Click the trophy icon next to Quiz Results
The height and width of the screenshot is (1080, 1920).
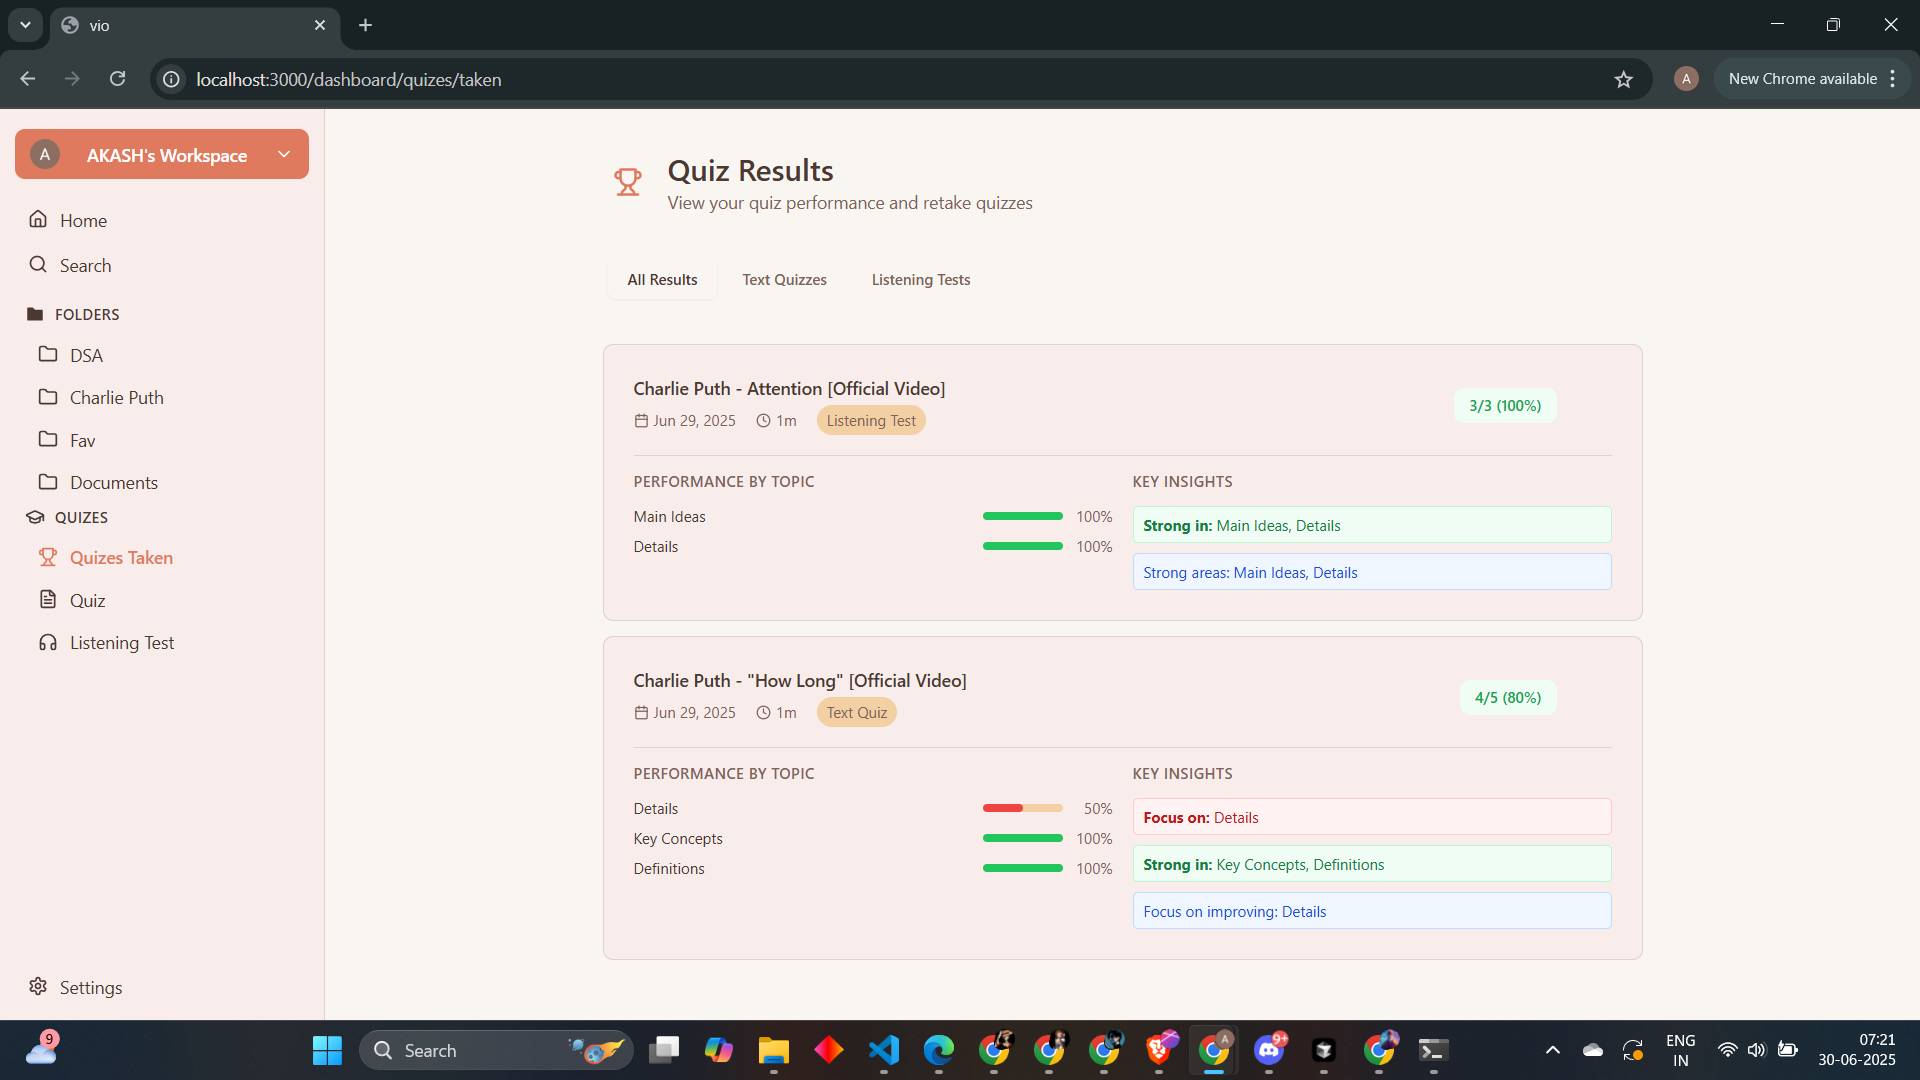point(627,182)
